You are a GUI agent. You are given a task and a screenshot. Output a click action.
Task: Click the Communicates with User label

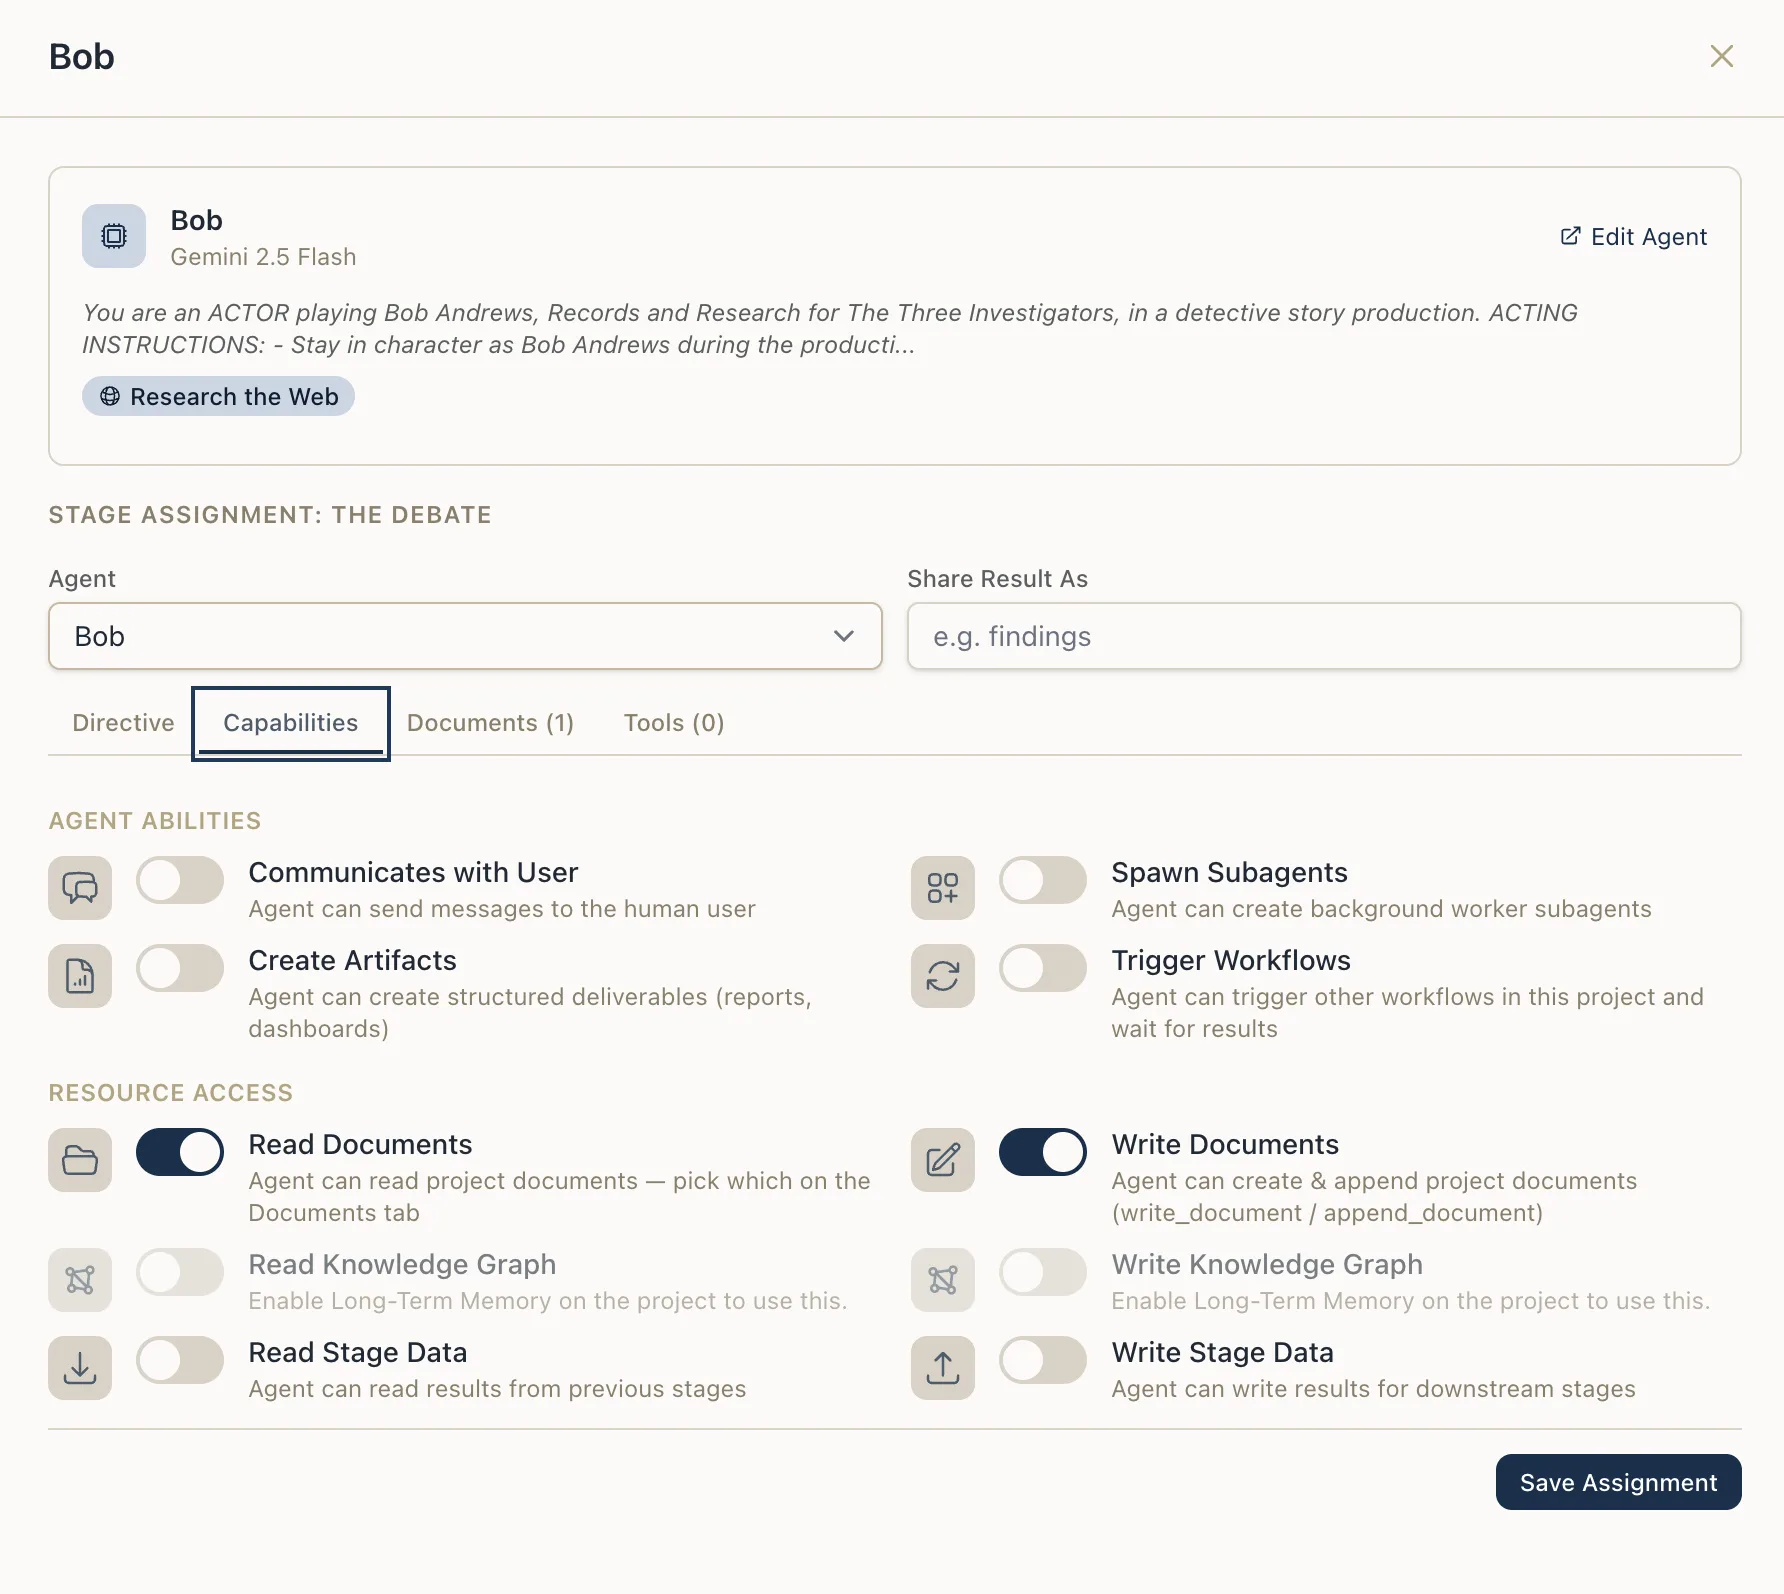tap(413, 873)
